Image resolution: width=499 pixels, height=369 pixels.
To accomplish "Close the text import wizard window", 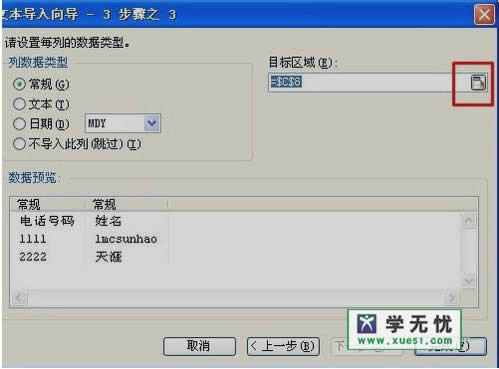I will [x=484, y=15].
